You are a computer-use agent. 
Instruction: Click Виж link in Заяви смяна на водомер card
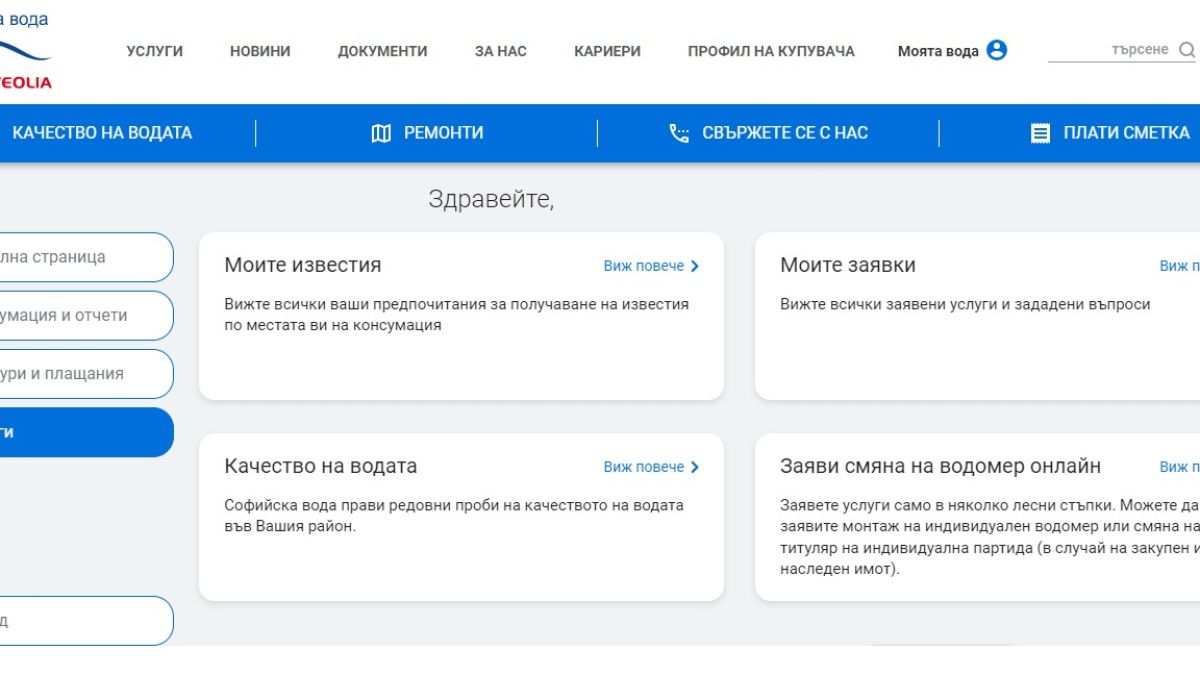click(1179, 467)
